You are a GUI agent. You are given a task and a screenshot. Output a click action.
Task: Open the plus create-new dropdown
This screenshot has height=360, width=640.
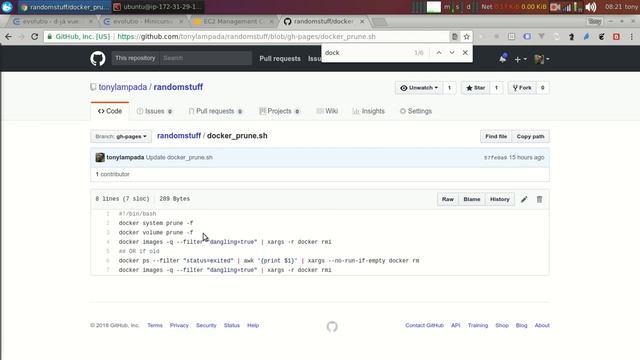click(x=520, y=59)
